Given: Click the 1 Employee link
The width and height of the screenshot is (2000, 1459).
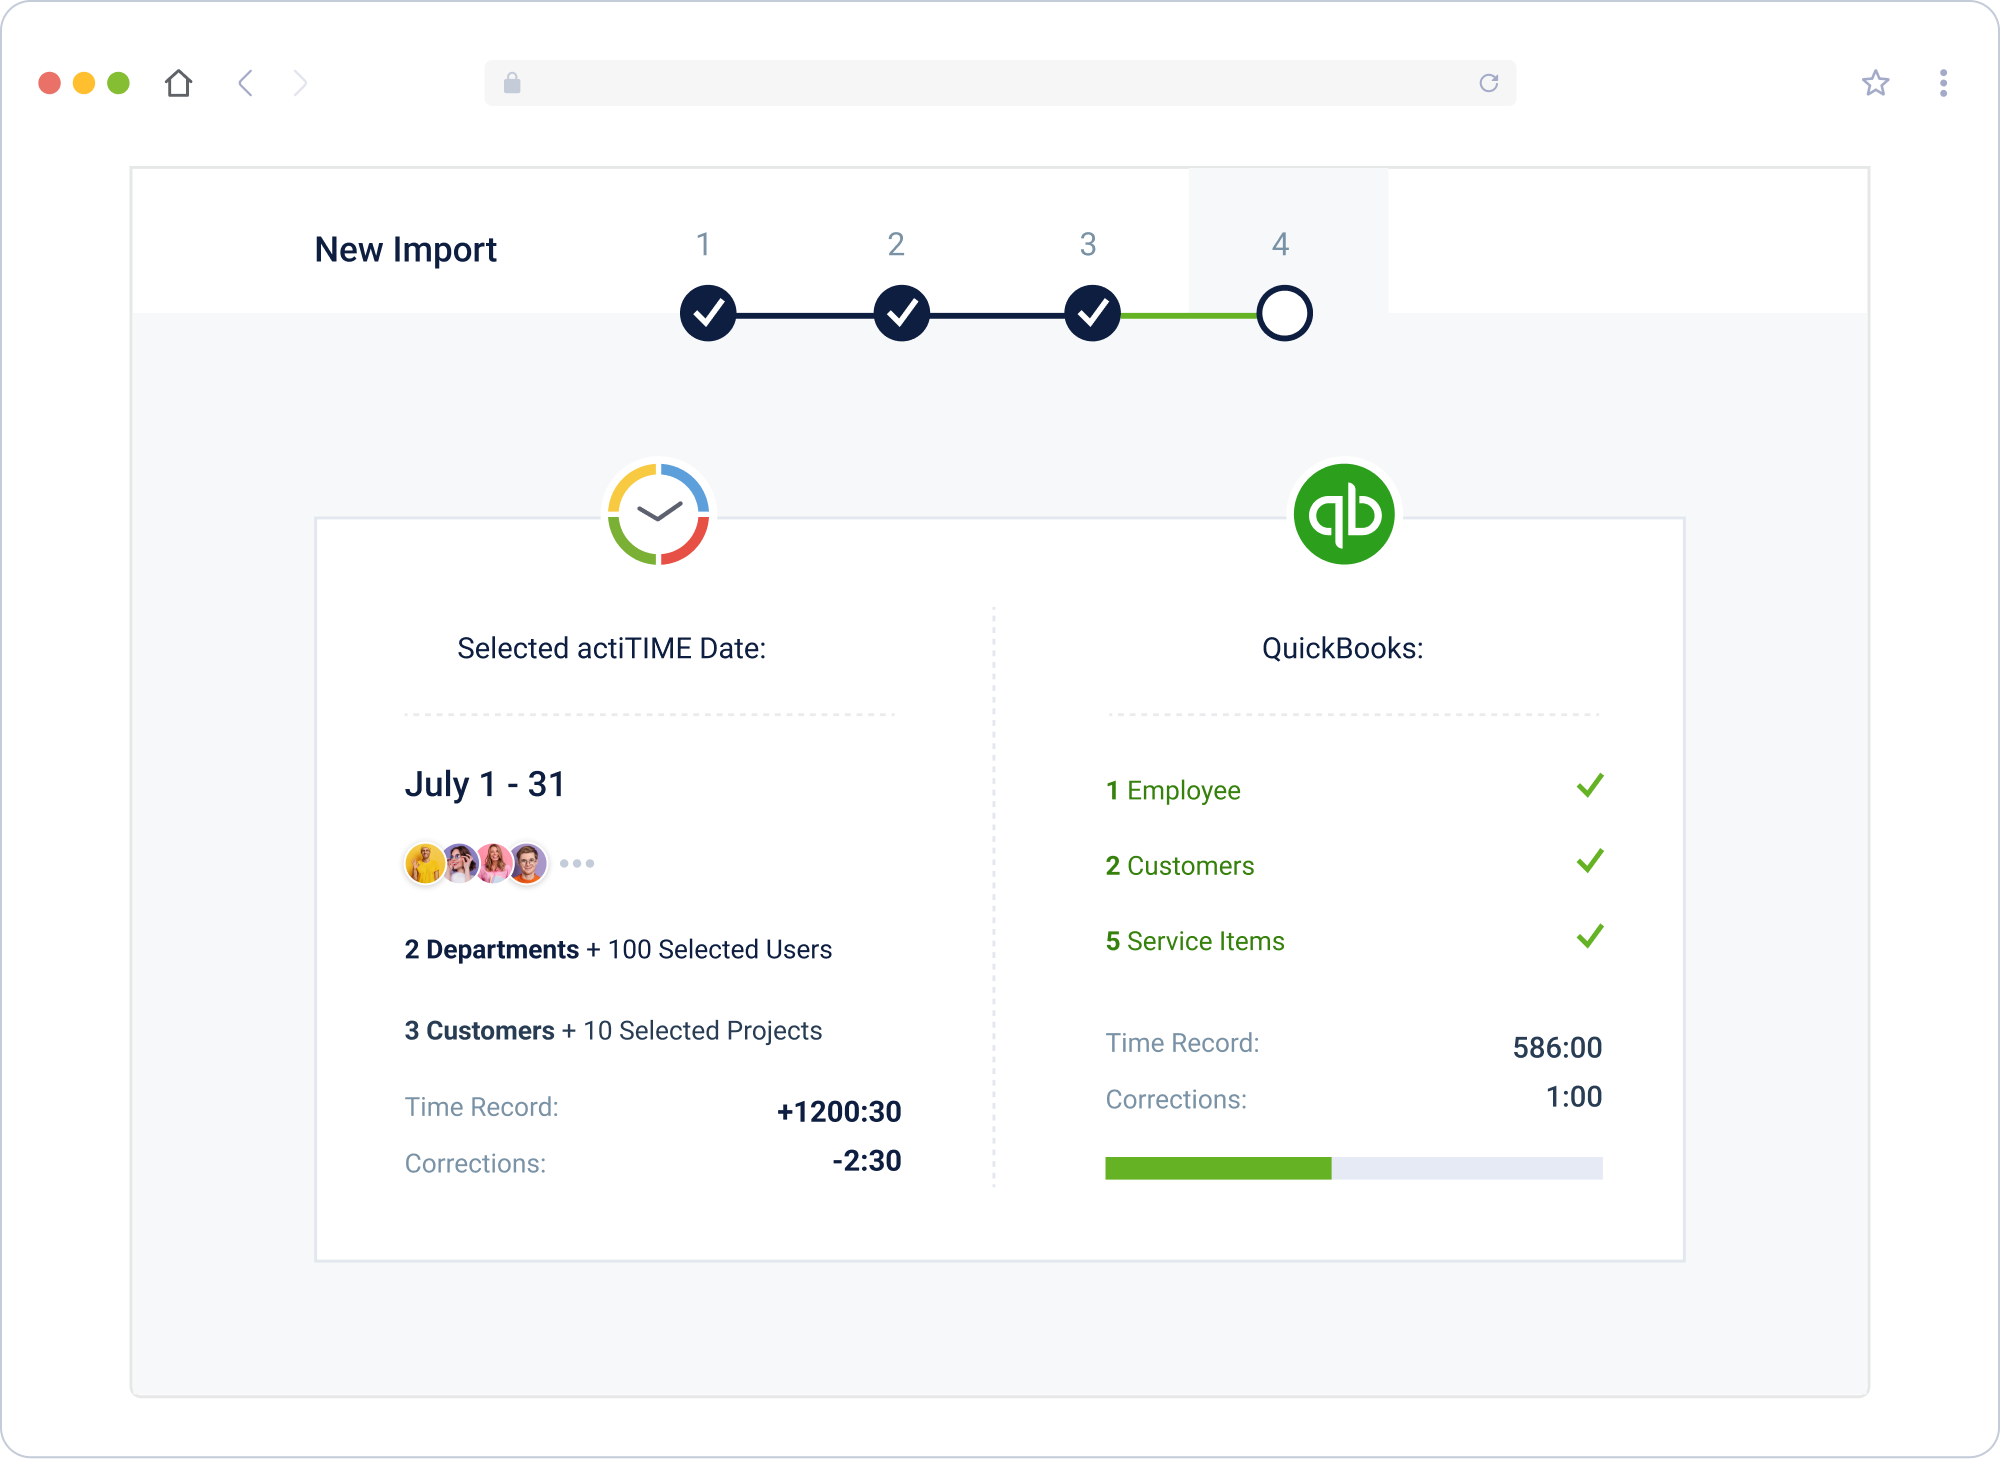Looking at the screenshot, I should coord(1173,790).
